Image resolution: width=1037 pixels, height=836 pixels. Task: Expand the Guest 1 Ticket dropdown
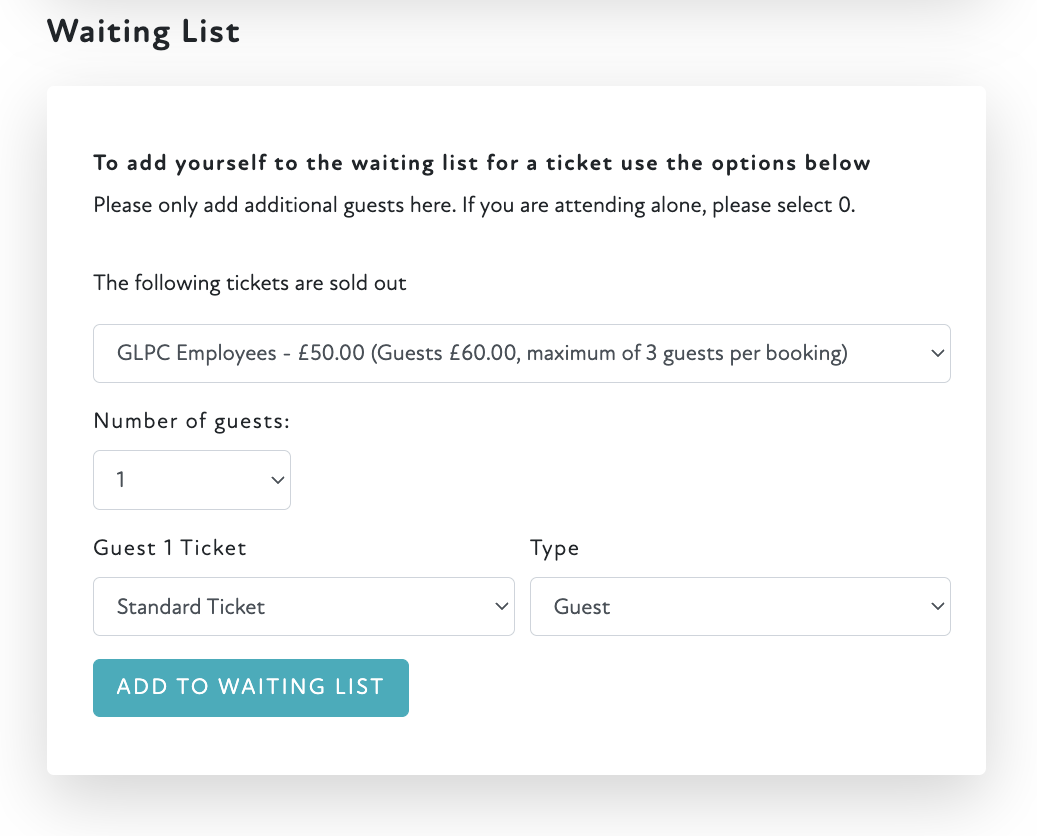[x=303, y=606]
